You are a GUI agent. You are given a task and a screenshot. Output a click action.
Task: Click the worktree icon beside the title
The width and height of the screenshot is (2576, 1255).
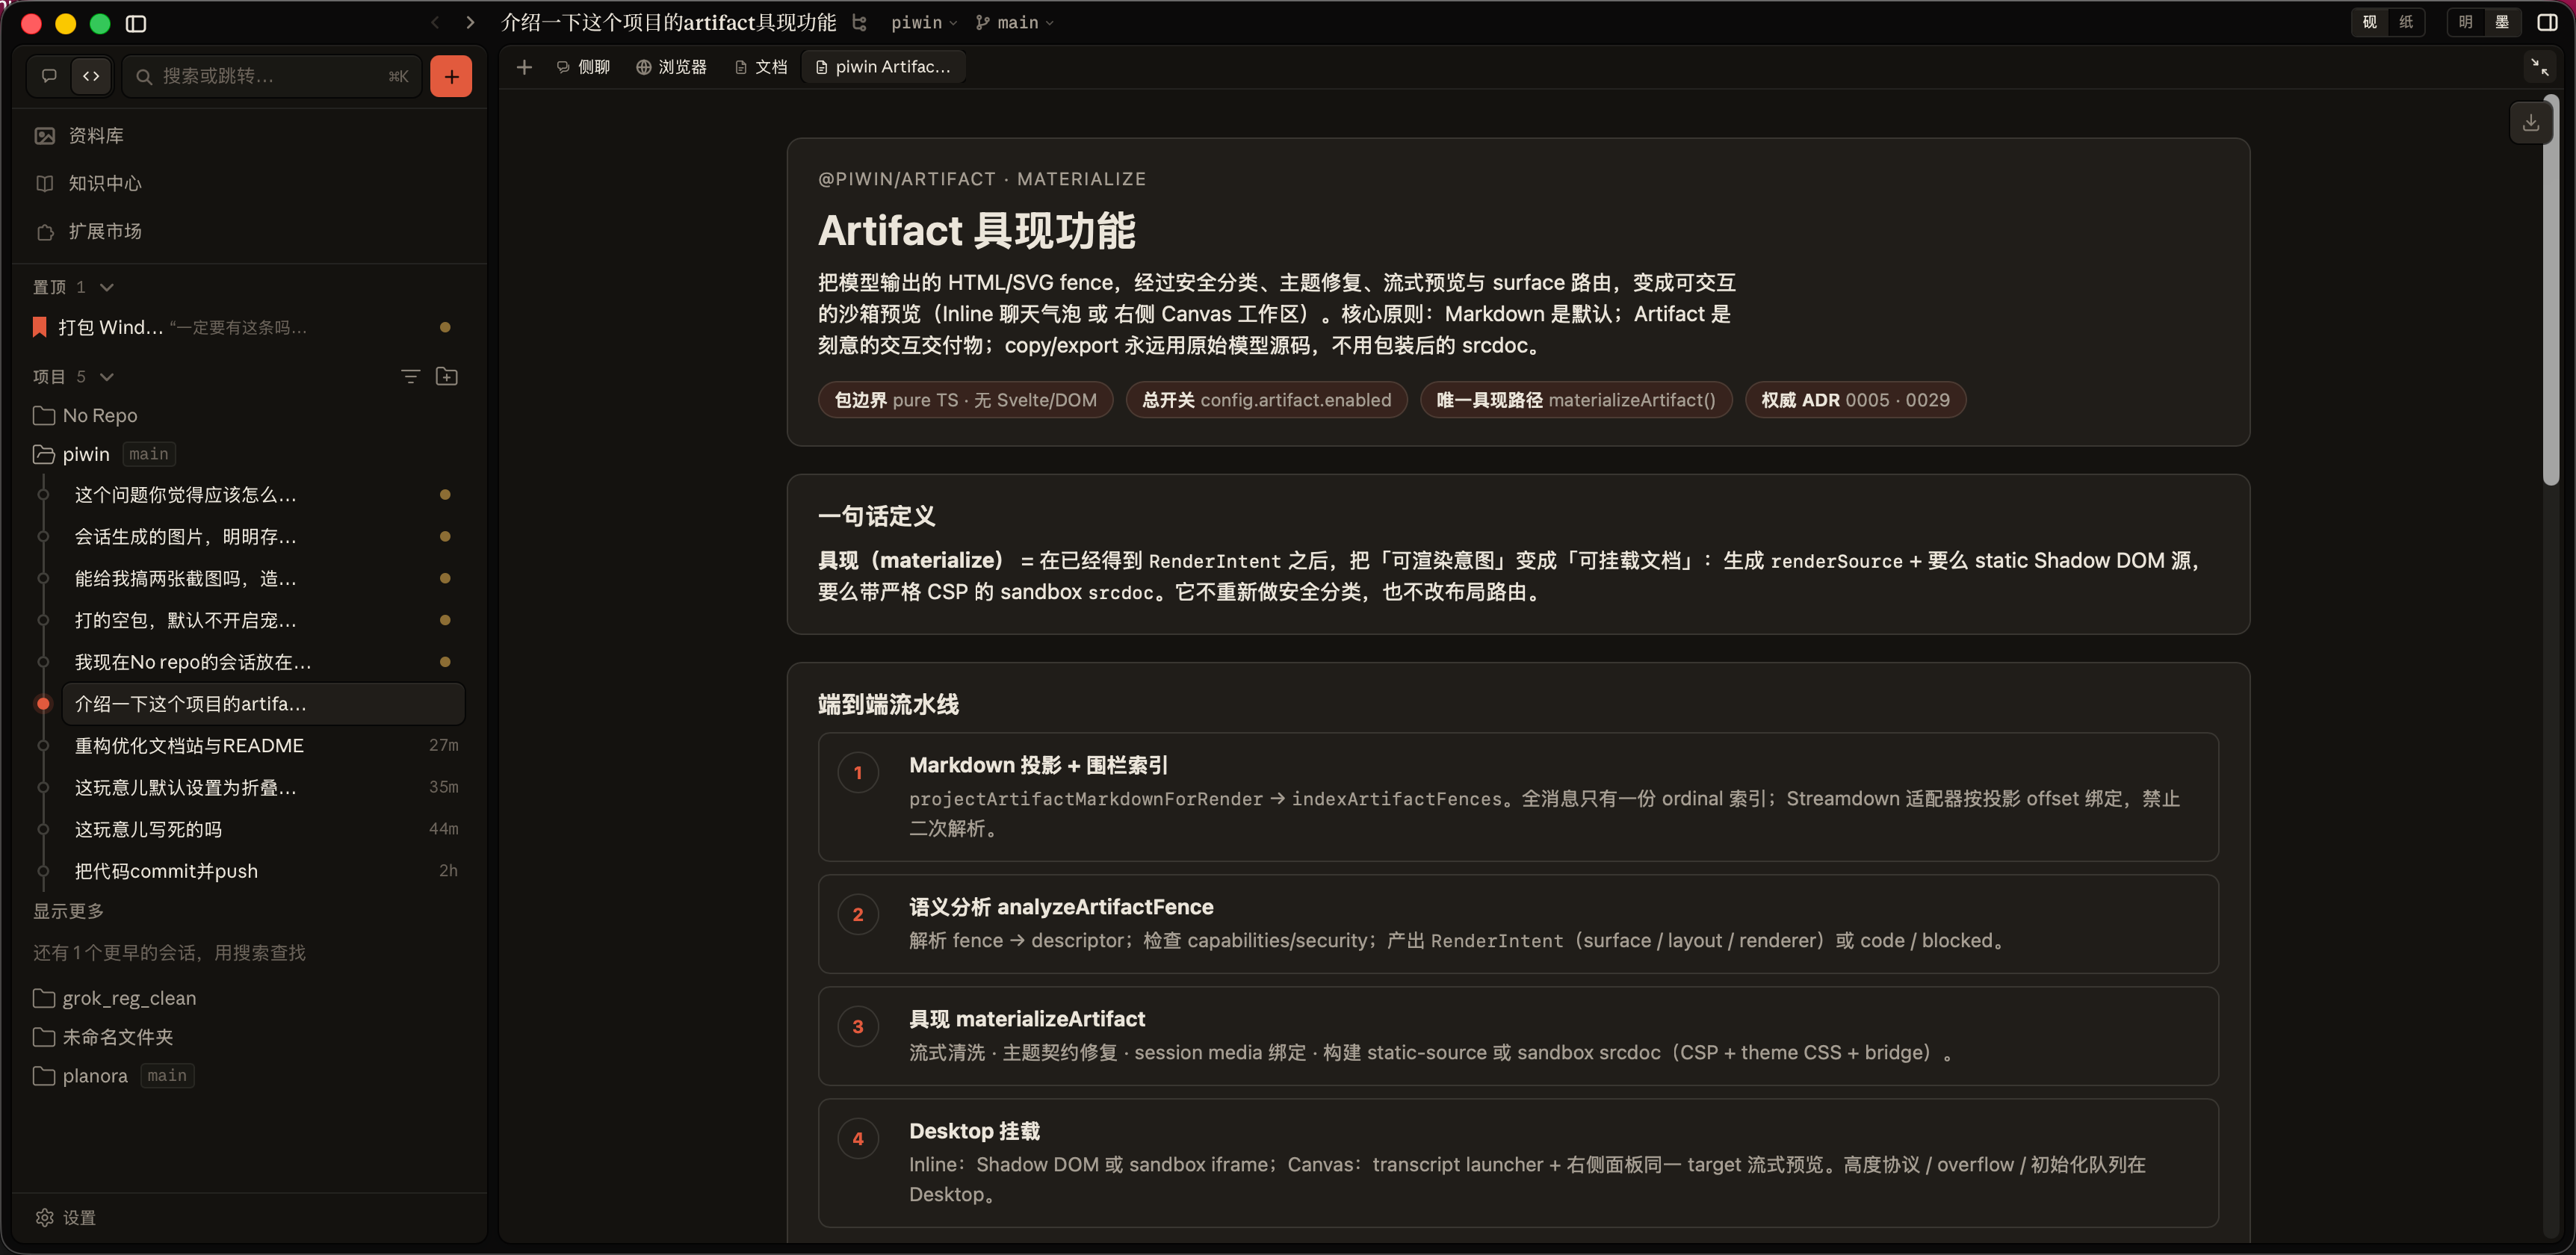pos(859,22)
